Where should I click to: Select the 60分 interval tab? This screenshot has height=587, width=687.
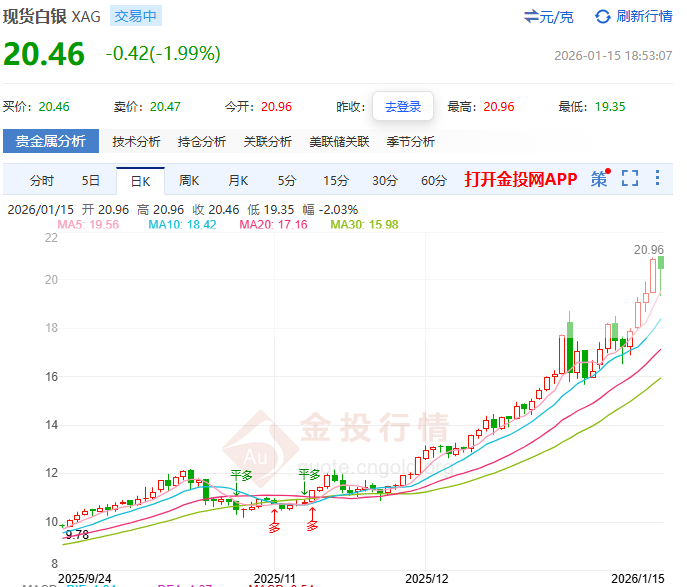(434, 181)
